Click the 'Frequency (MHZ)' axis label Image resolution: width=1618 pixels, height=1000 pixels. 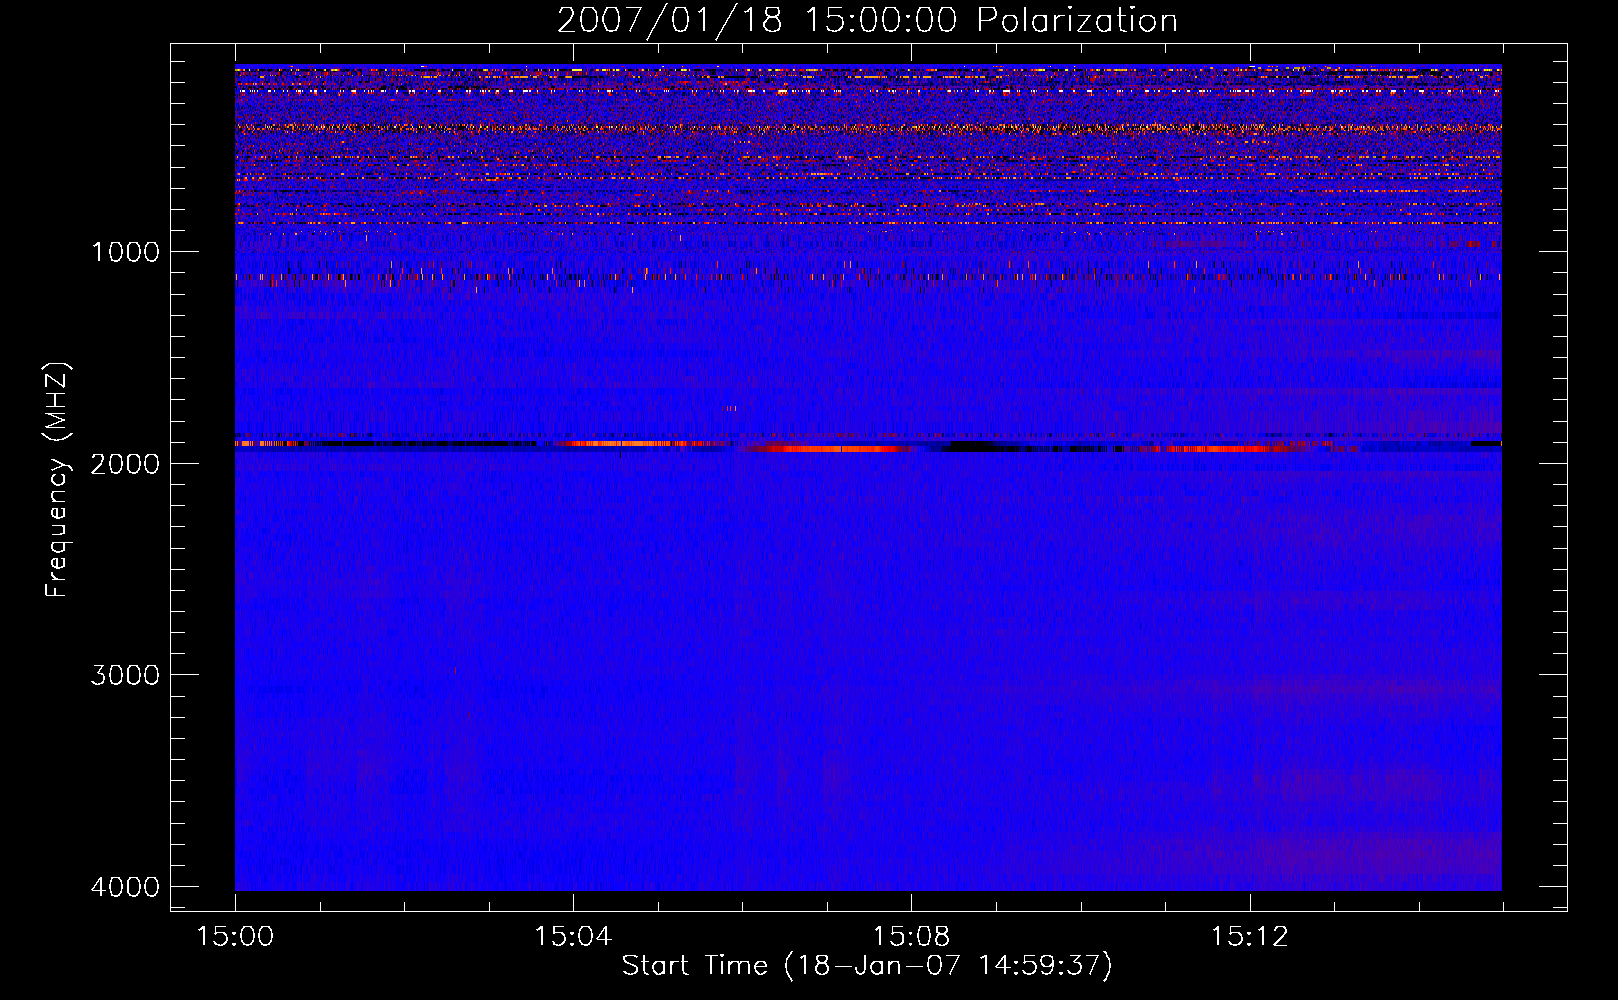(x=57, y=479)
